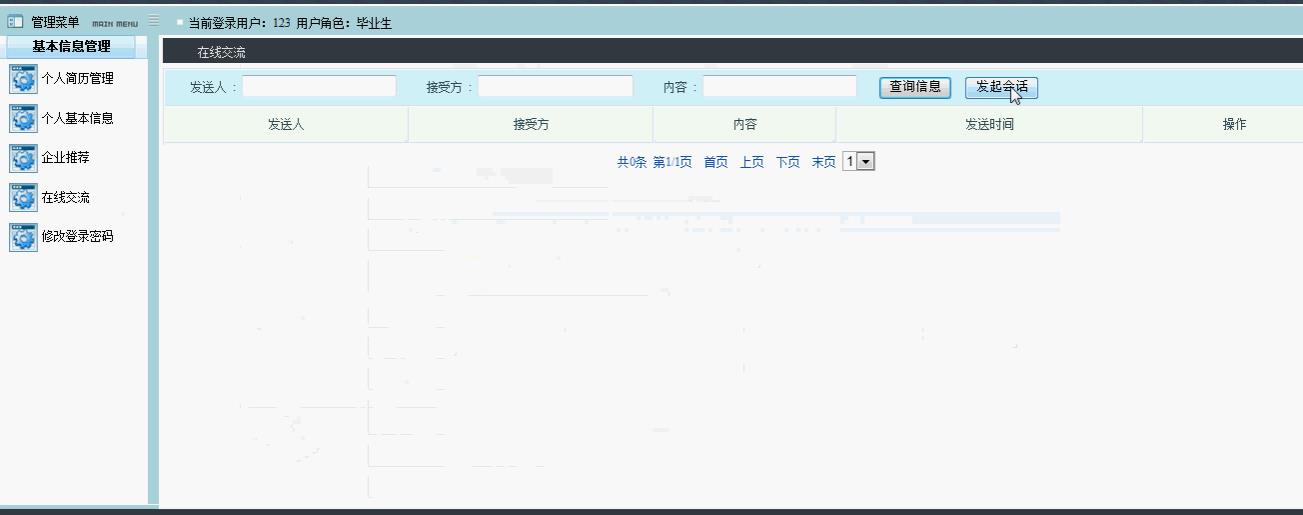Click the 发送时间 column header
The image size is (1303, 515).
click(989, 125)
